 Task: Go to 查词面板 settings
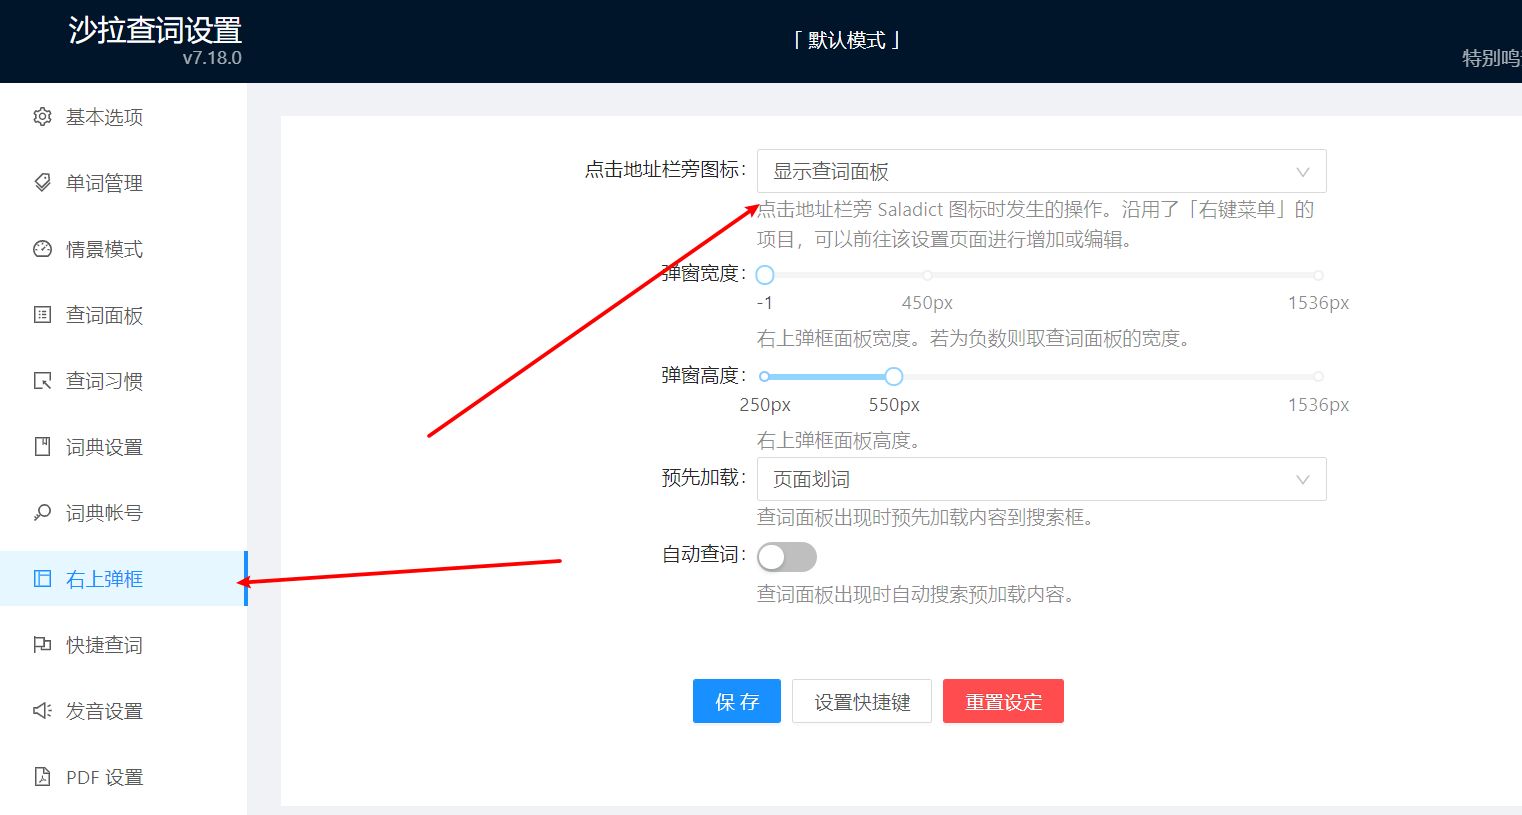[123, 315]
